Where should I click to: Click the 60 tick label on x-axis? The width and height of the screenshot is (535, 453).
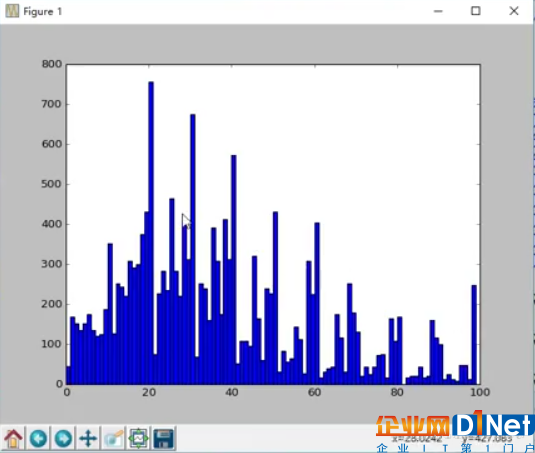314,392
